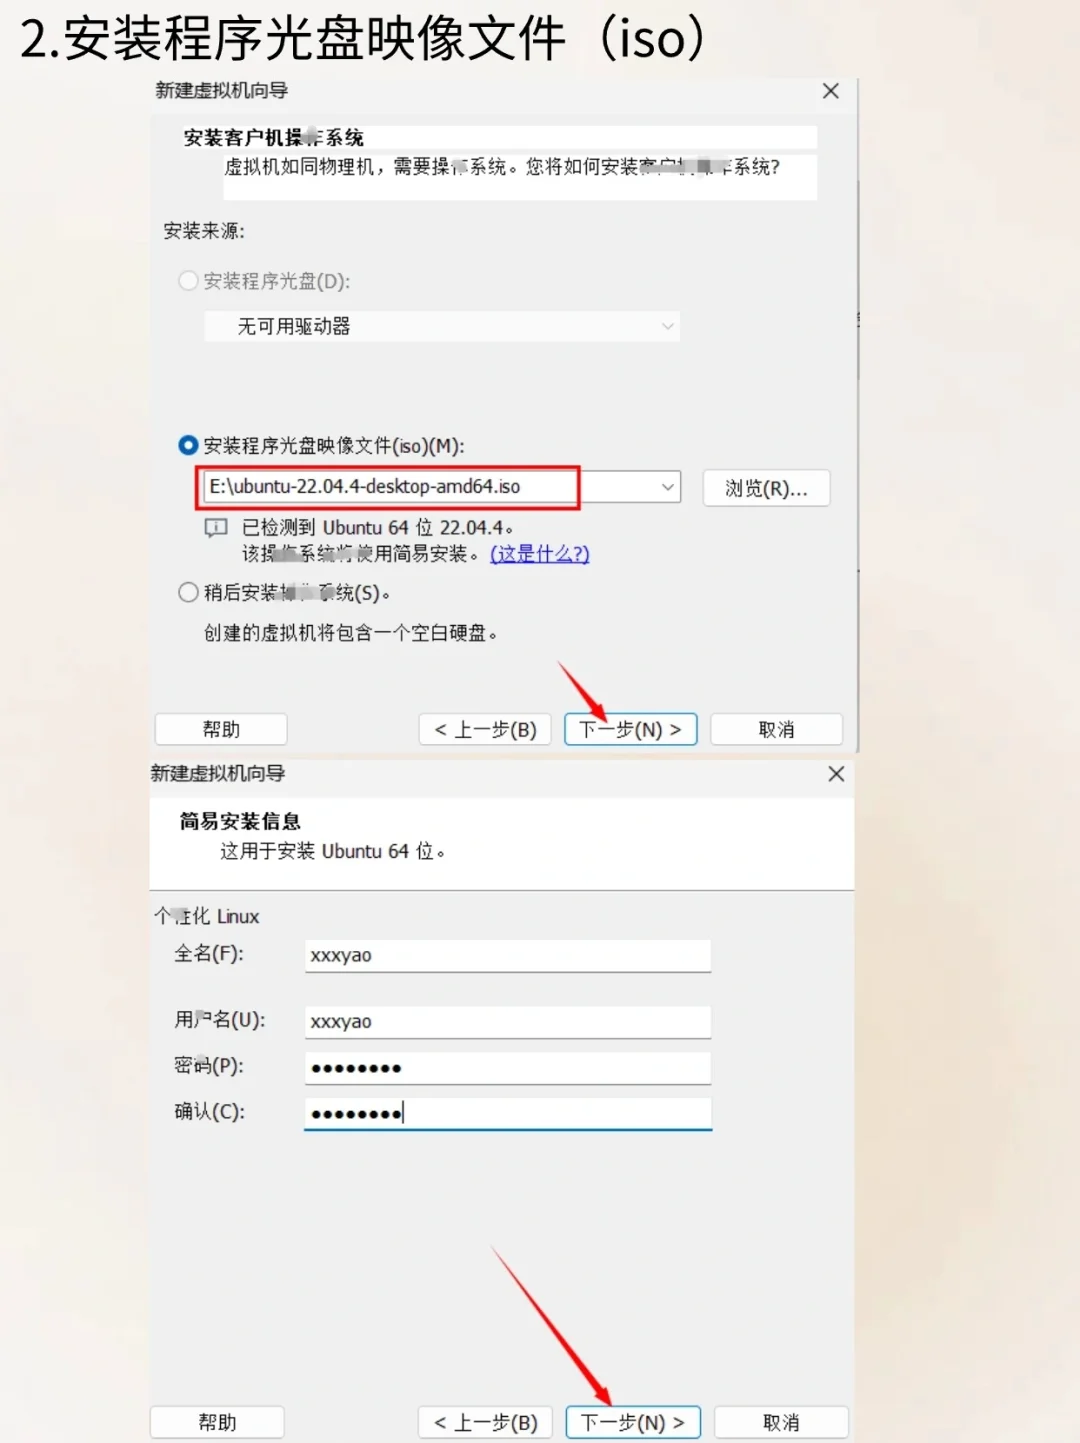The width and height of the screenshot is (1080, 1443).
Task: Select the 安装程序光盘(D) radio option
Action: pos(188,281)
